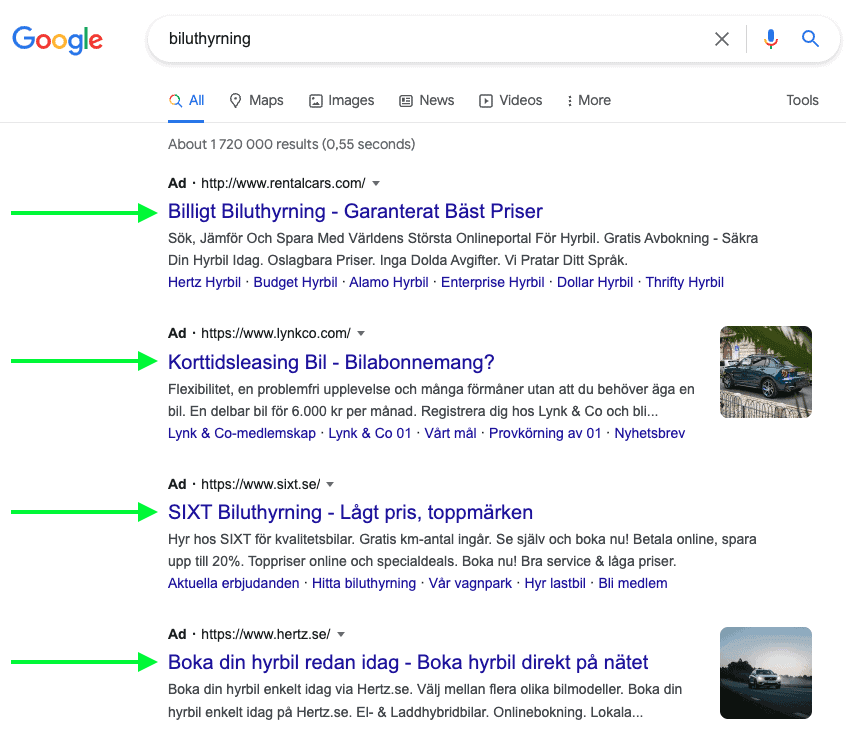This screenshot has height=748, width=846.
Task: Switch to the Videos tab
Action: pos(511,100)
